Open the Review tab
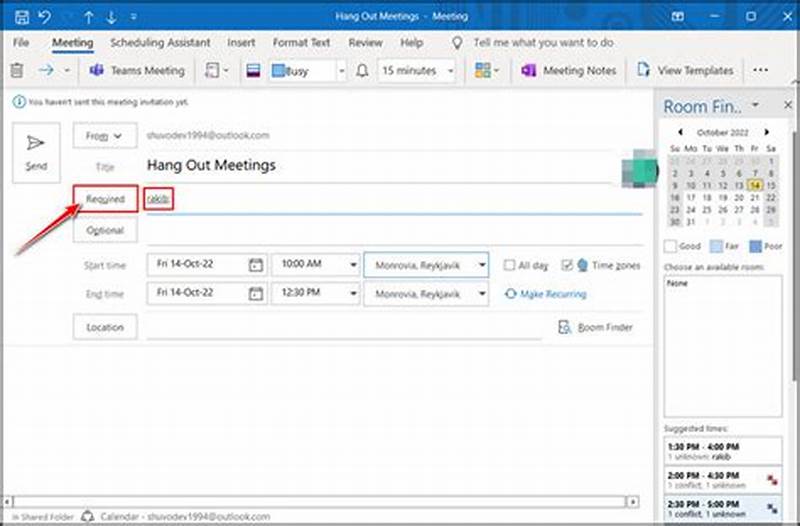The width and height of the screenshot is (800, 526). point(365,42)
